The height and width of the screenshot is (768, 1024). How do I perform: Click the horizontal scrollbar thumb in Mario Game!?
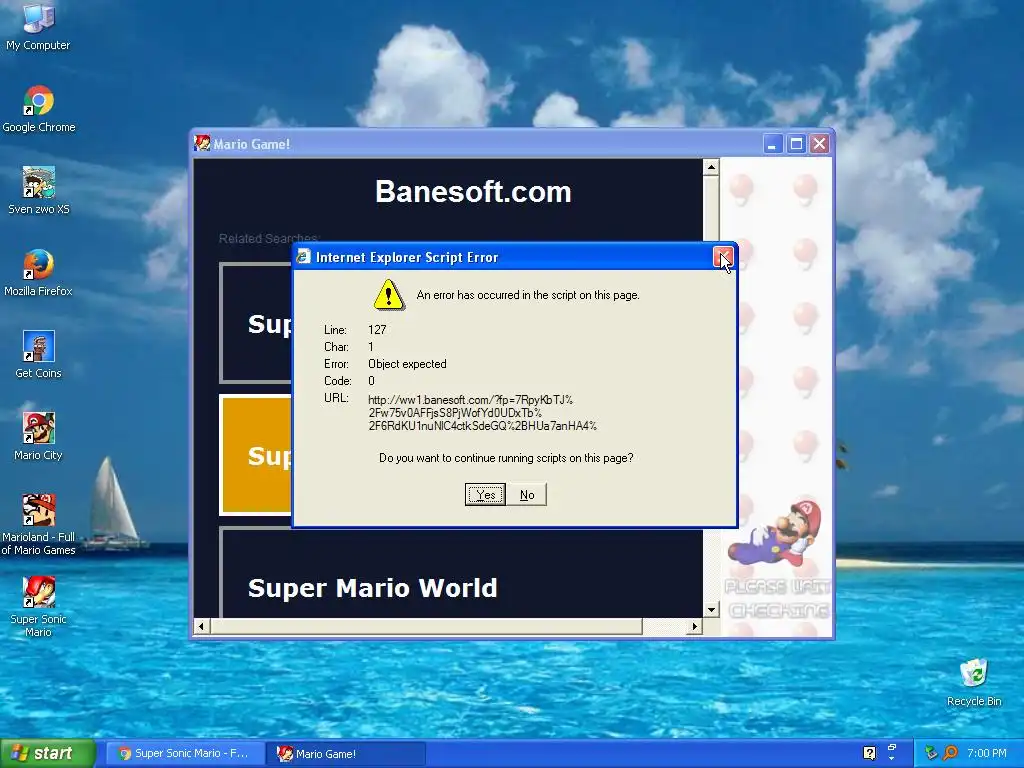coord(426,626)
